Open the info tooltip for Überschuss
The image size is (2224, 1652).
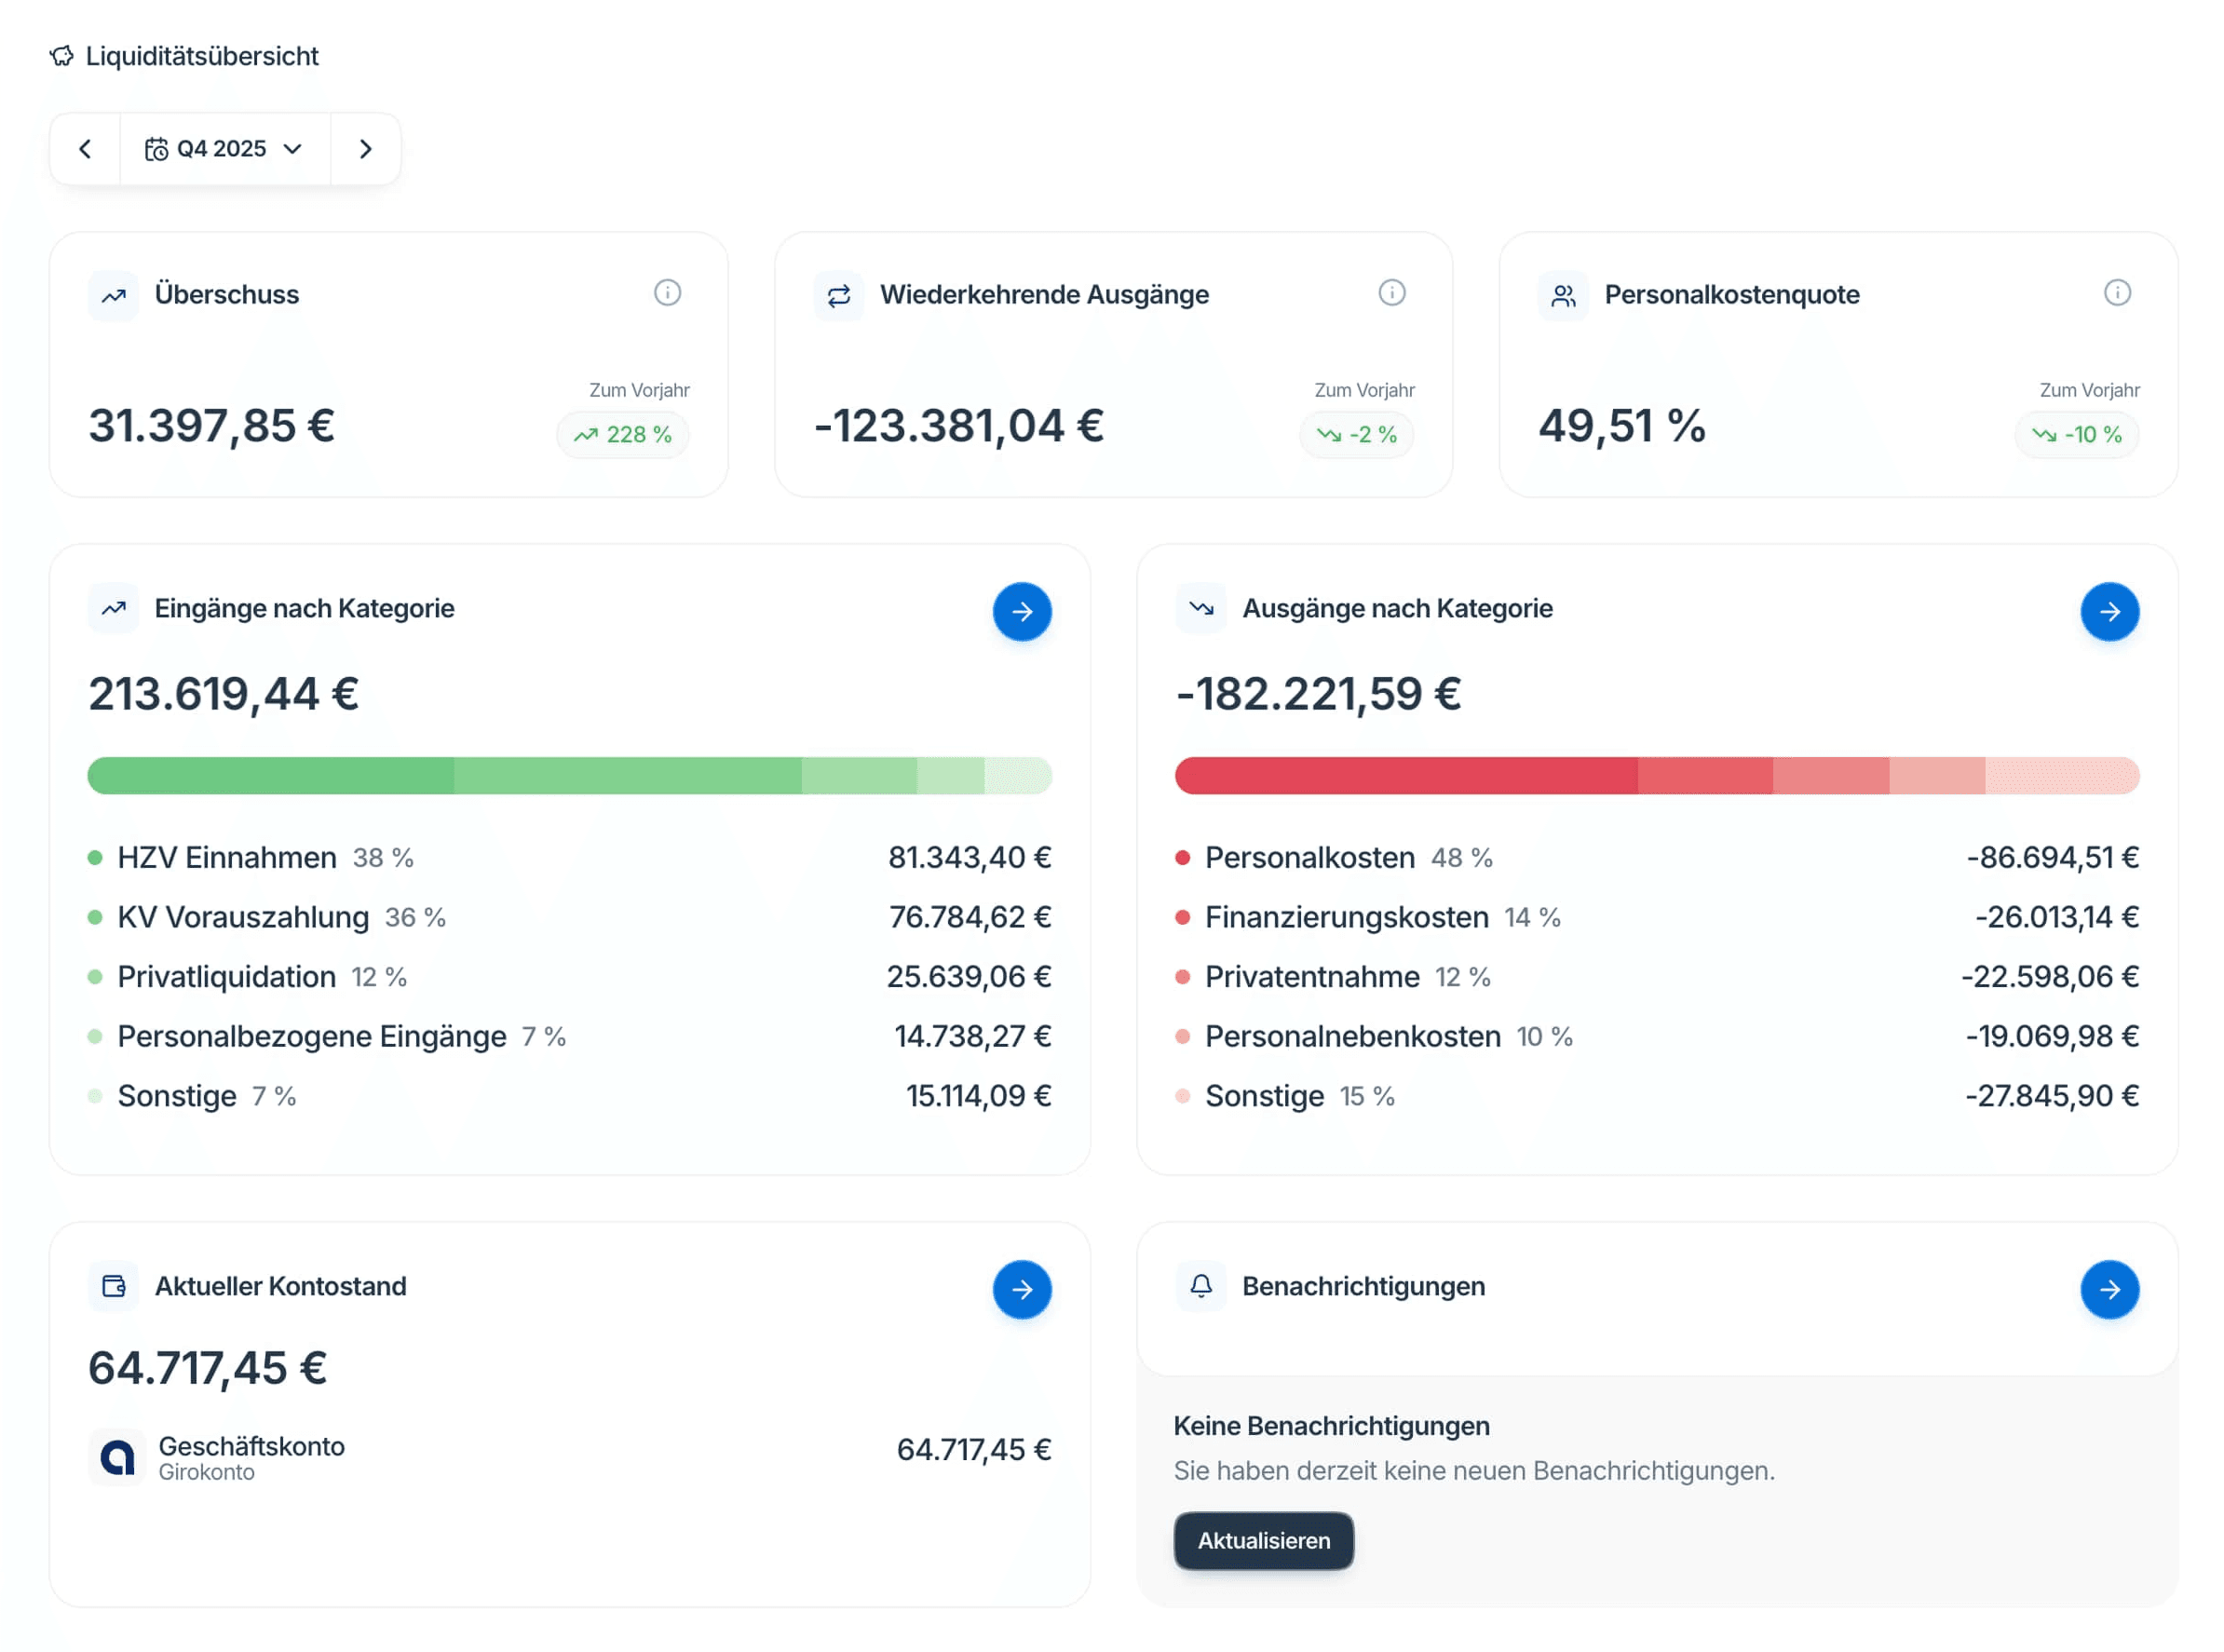pyautogui.click(x=668, y=293)
